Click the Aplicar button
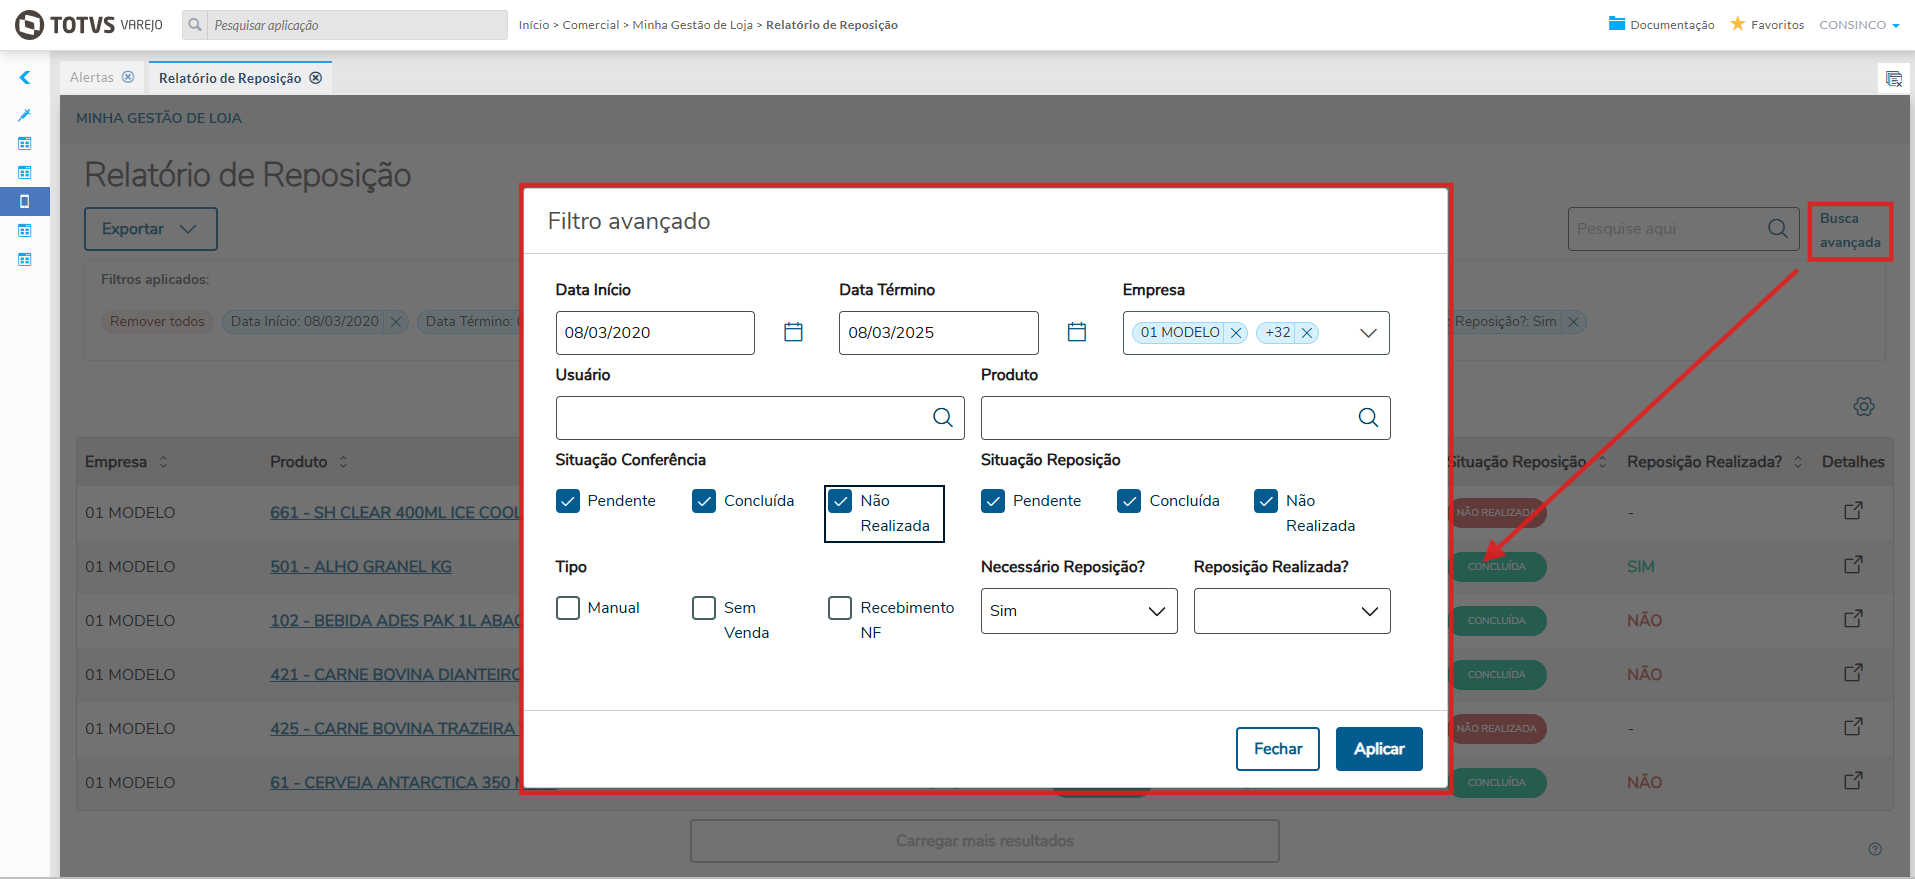This screenshot has height=879, width=1915. tap(1379, 749)
